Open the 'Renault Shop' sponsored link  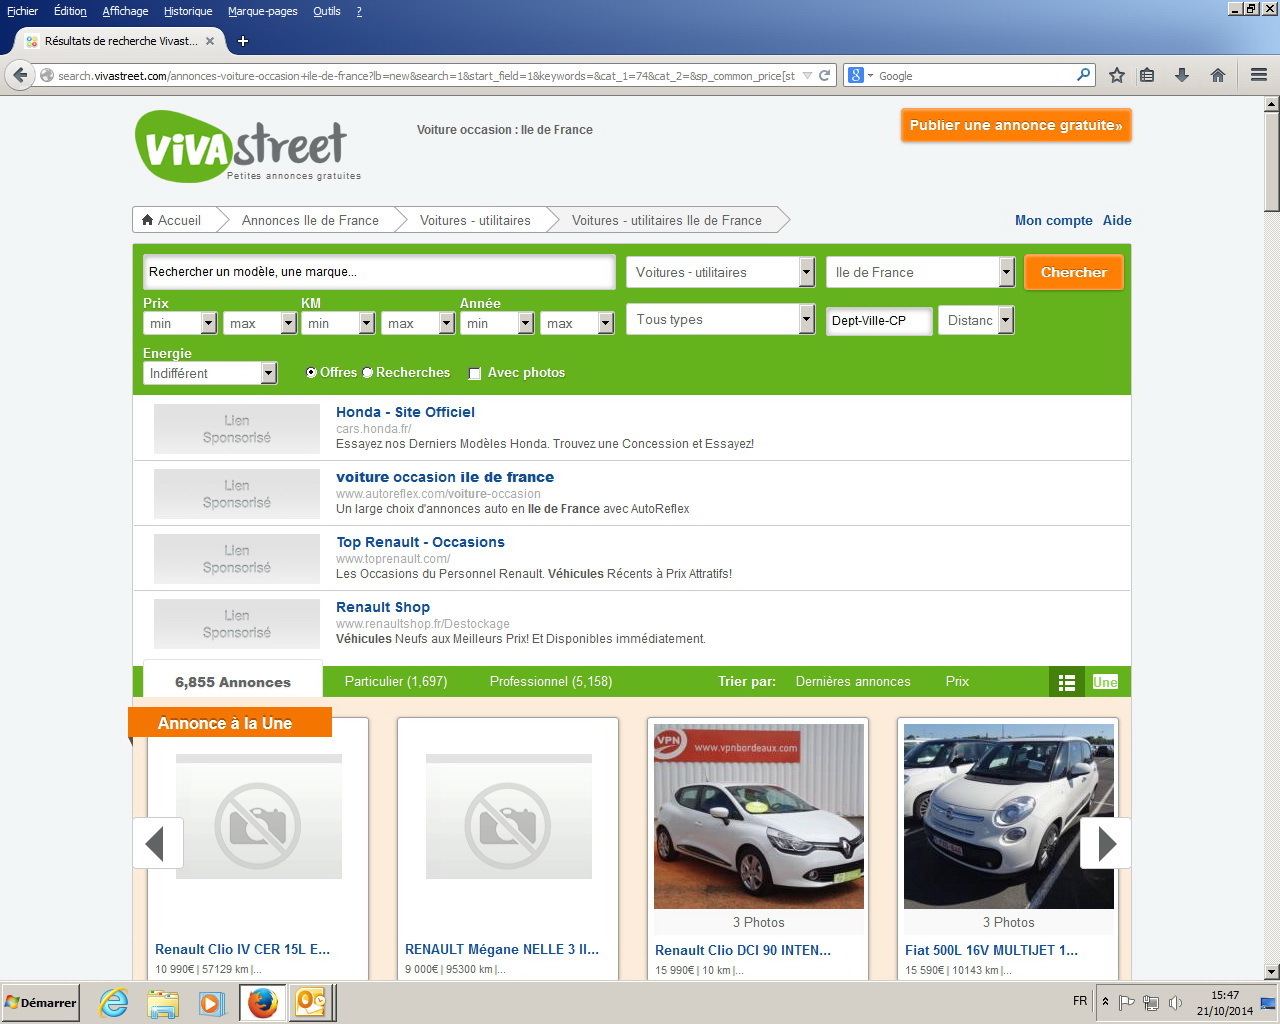coord(382,607)
